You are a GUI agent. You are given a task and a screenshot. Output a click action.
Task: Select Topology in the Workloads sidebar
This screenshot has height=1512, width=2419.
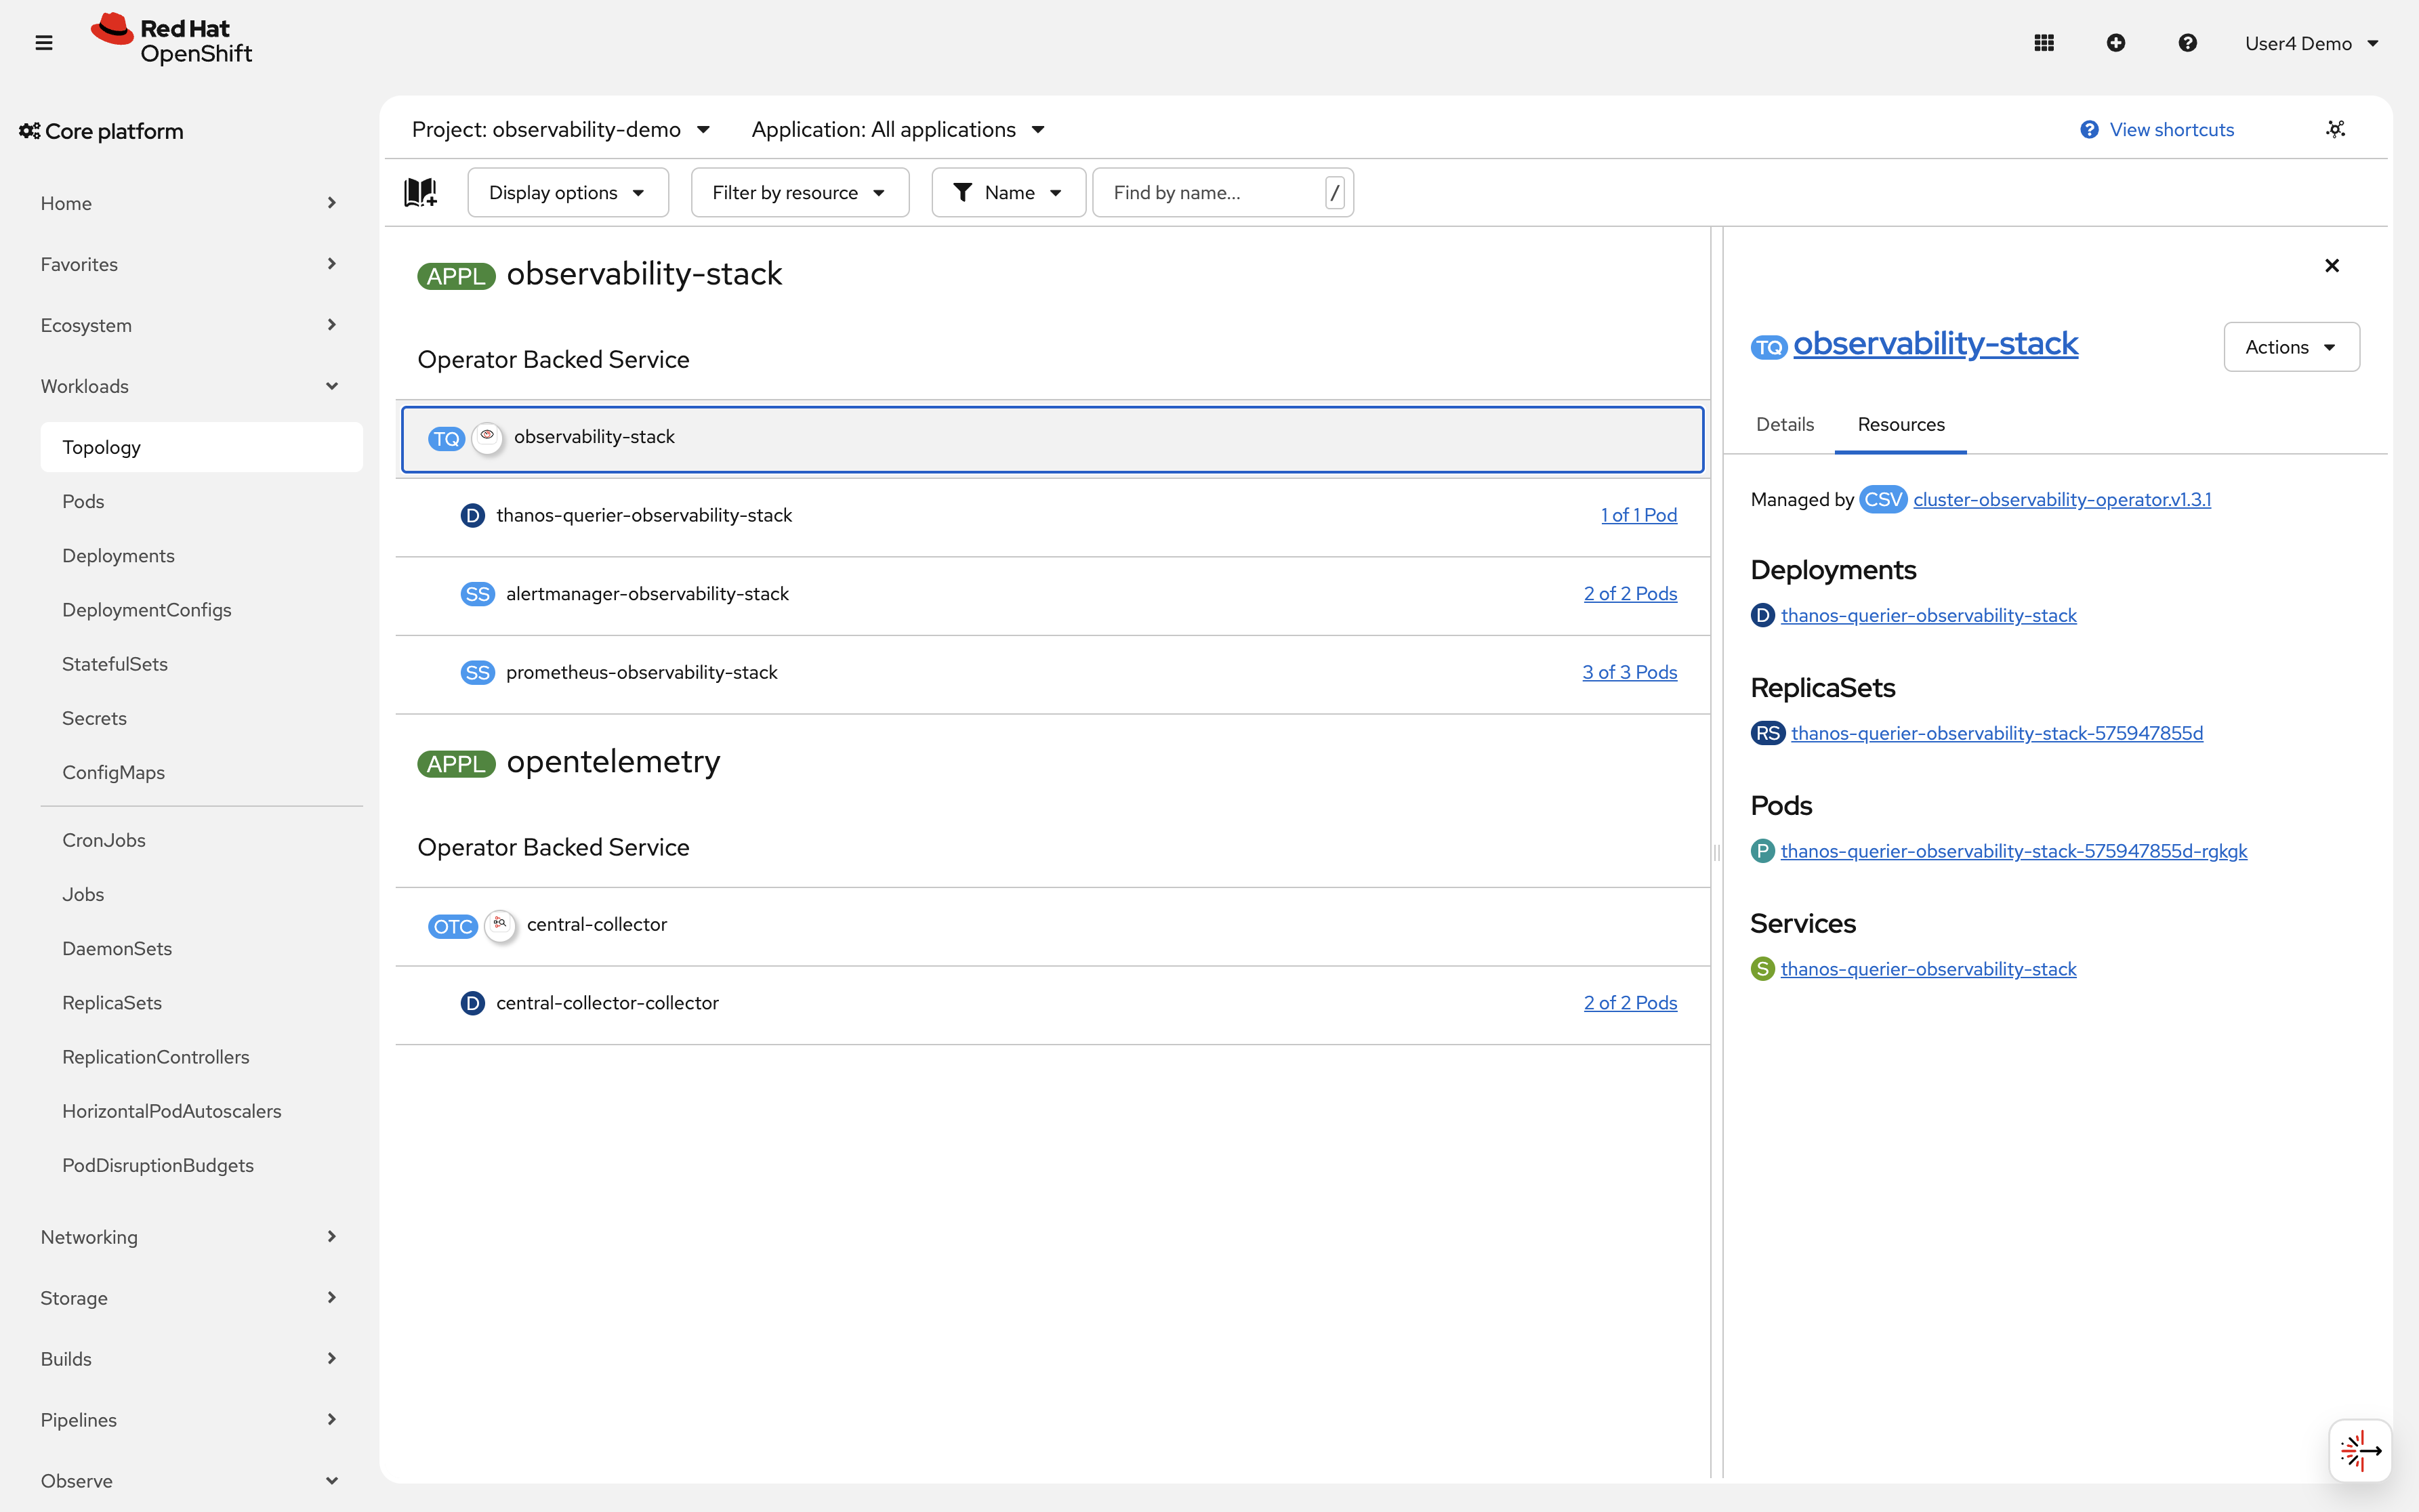coord(101,446)
